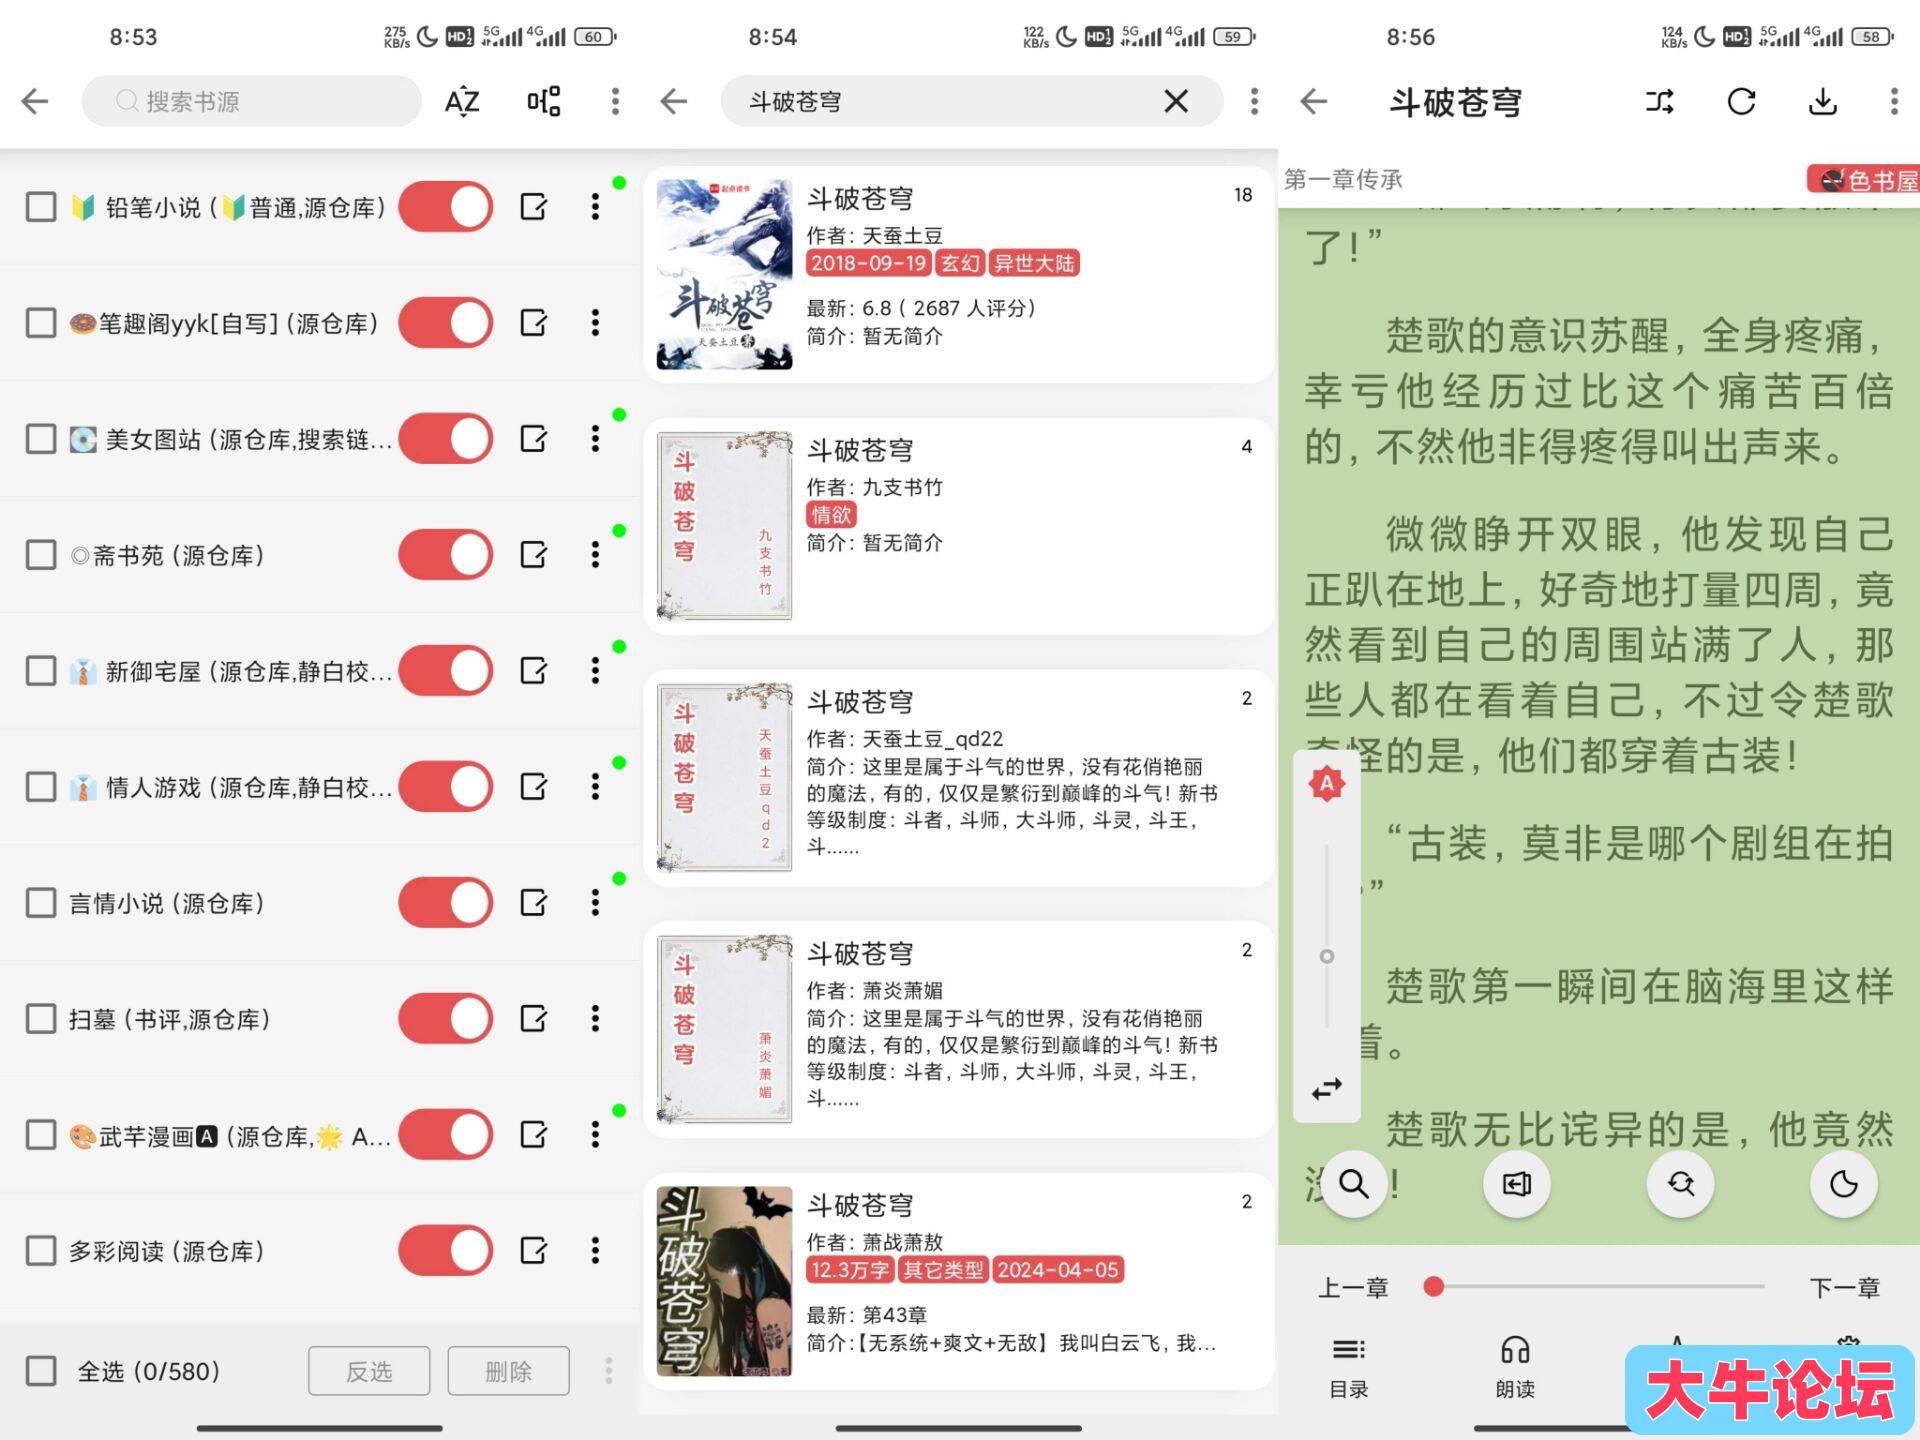Open the 目录 table of contents

(x=1349, y=1366)
